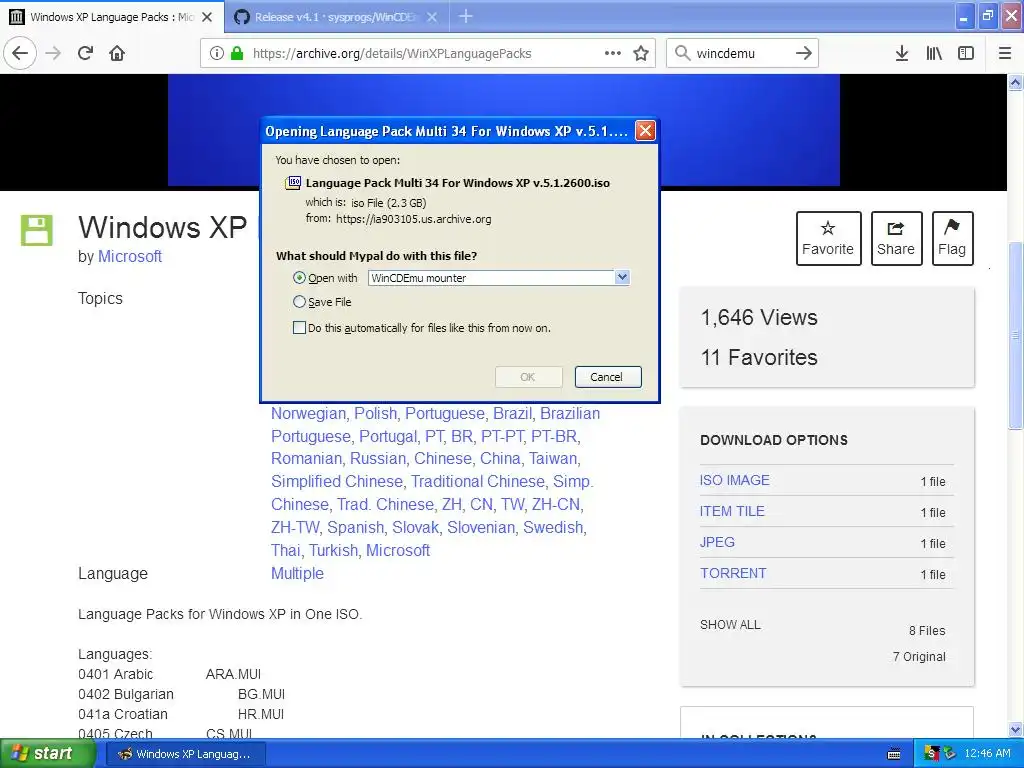Click the page scroll down arrow
Viewport: 1024px width, 768px height.
point(1016,729)
